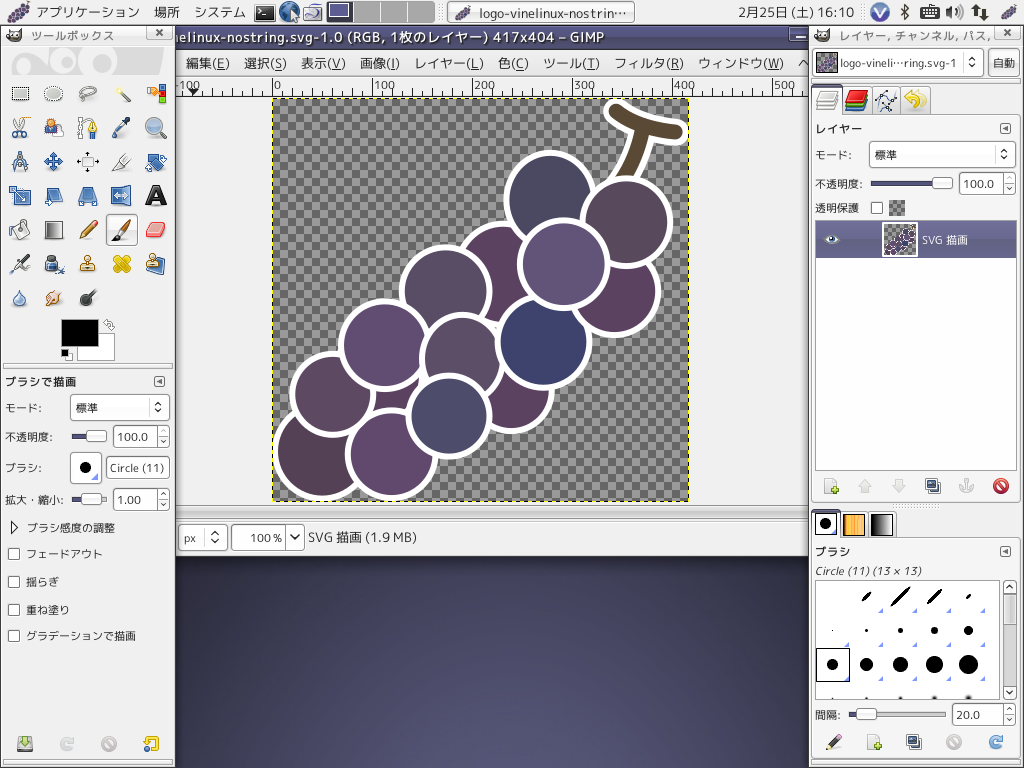Click Circle (11) brush name field
The height and width of the screenshot is (768, 1024).
point(137,468)
